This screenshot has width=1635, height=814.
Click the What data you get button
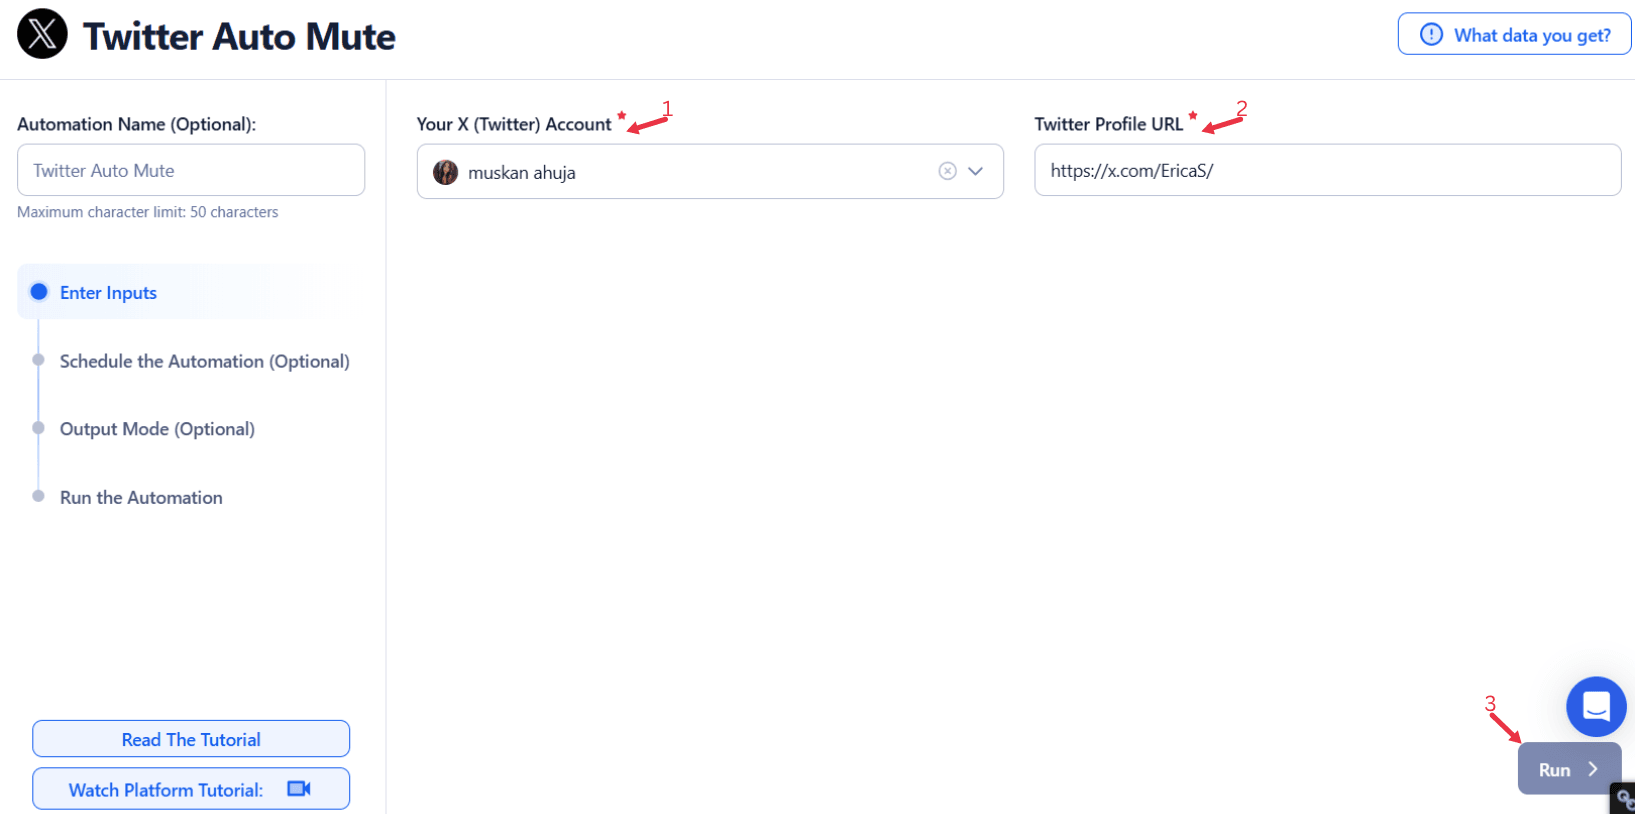tap(1514, 35)
